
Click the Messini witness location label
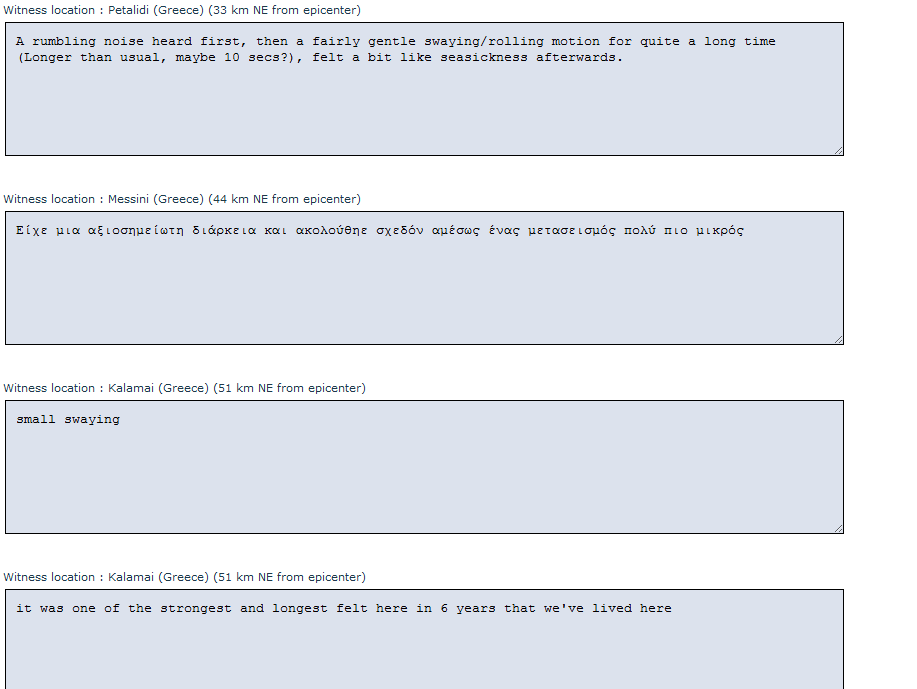[182, 199]
